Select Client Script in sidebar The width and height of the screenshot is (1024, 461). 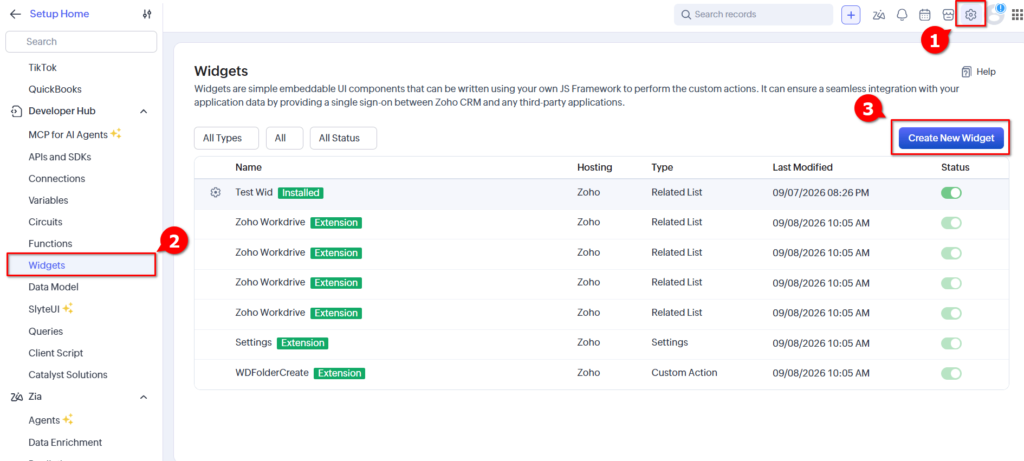pyautogui.click(x=56, y=353)
